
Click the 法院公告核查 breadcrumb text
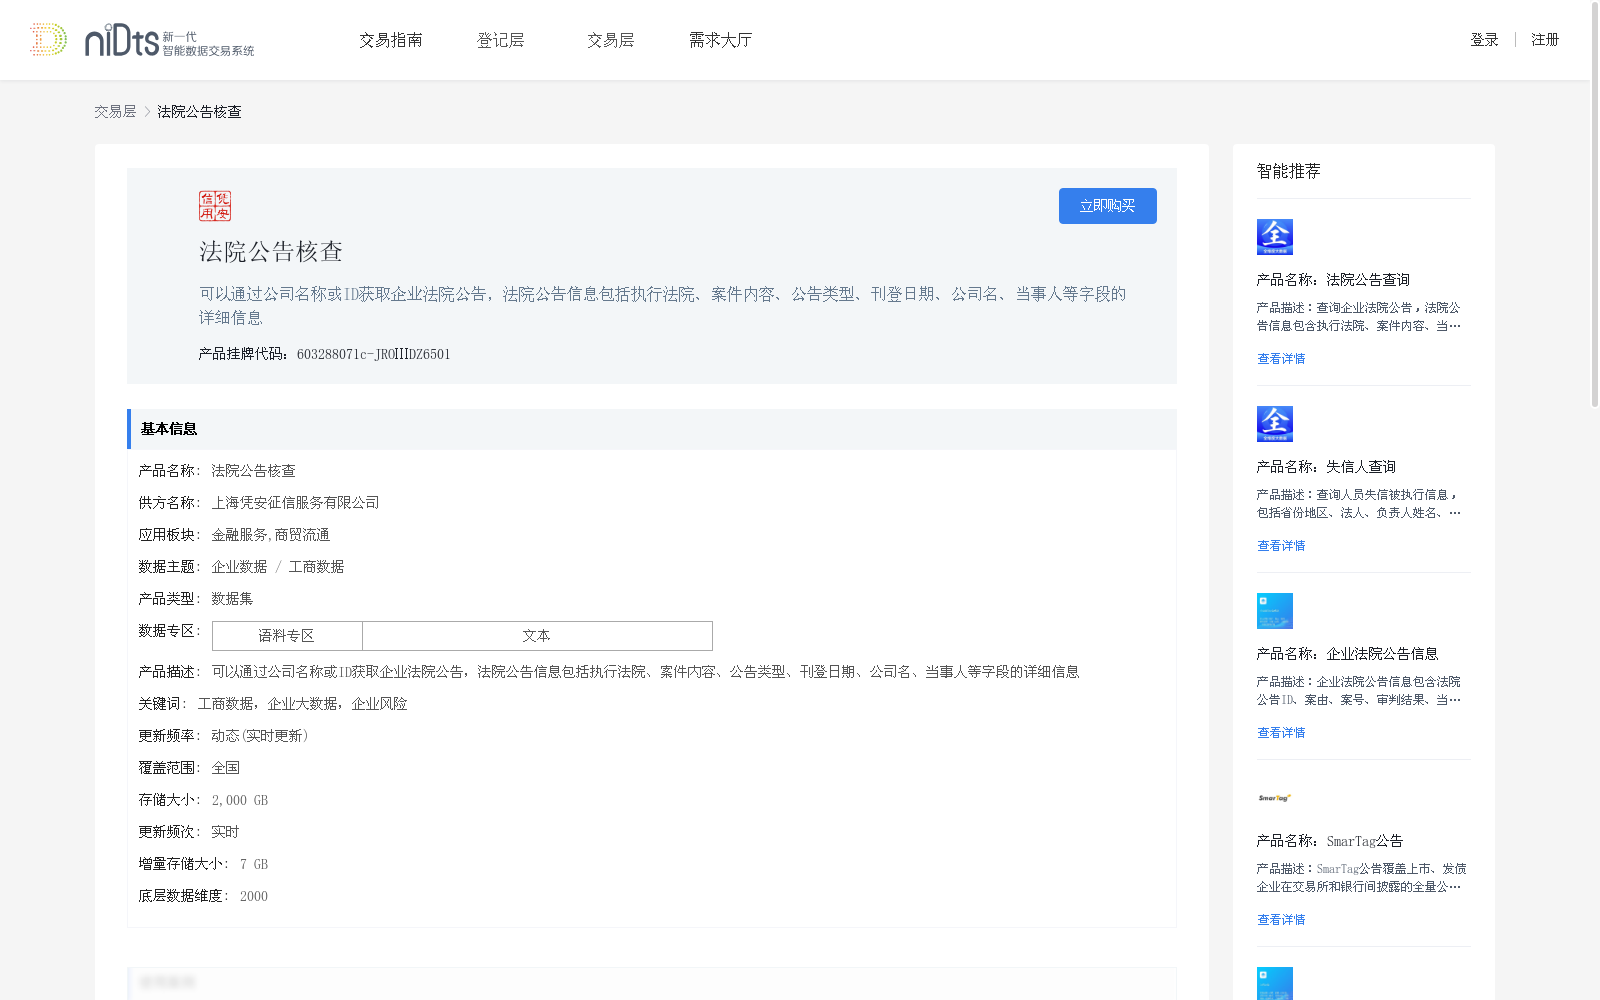199,112
